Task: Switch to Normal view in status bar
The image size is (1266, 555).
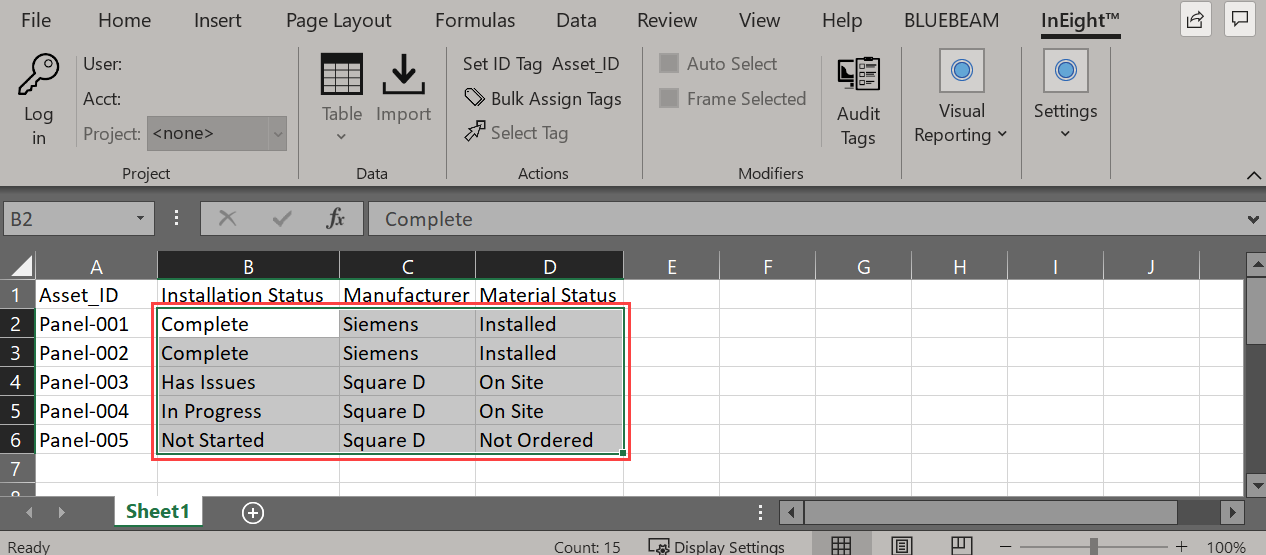Action: [841, 546]
